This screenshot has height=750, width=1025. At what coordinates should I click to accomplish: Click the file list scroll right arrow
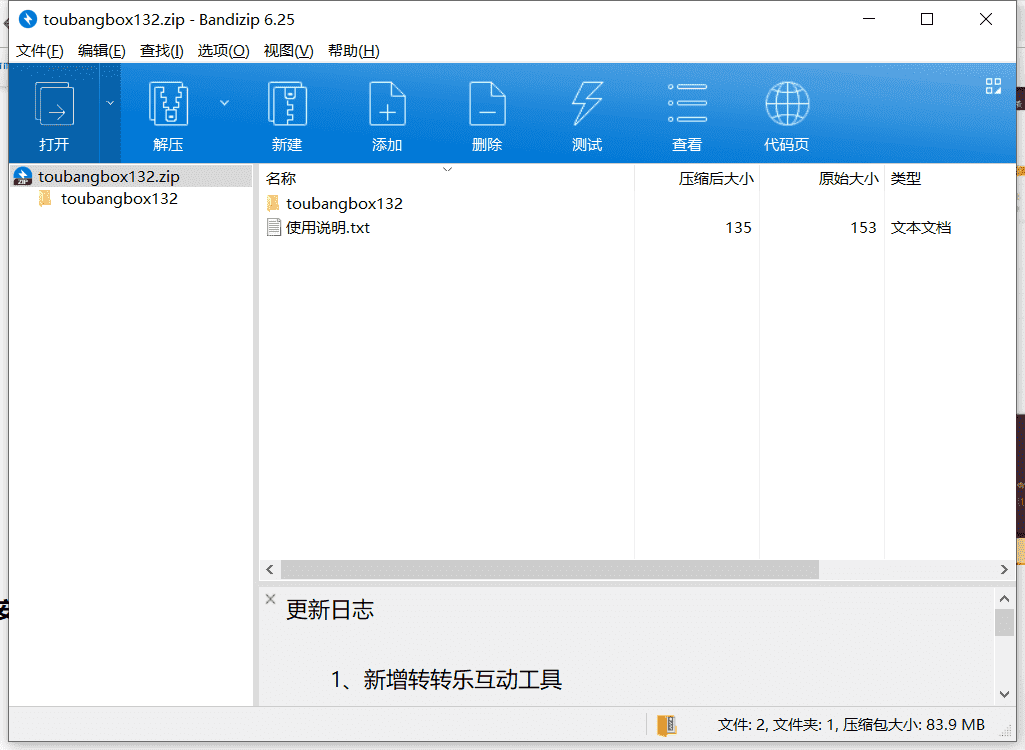point(1004,570)
